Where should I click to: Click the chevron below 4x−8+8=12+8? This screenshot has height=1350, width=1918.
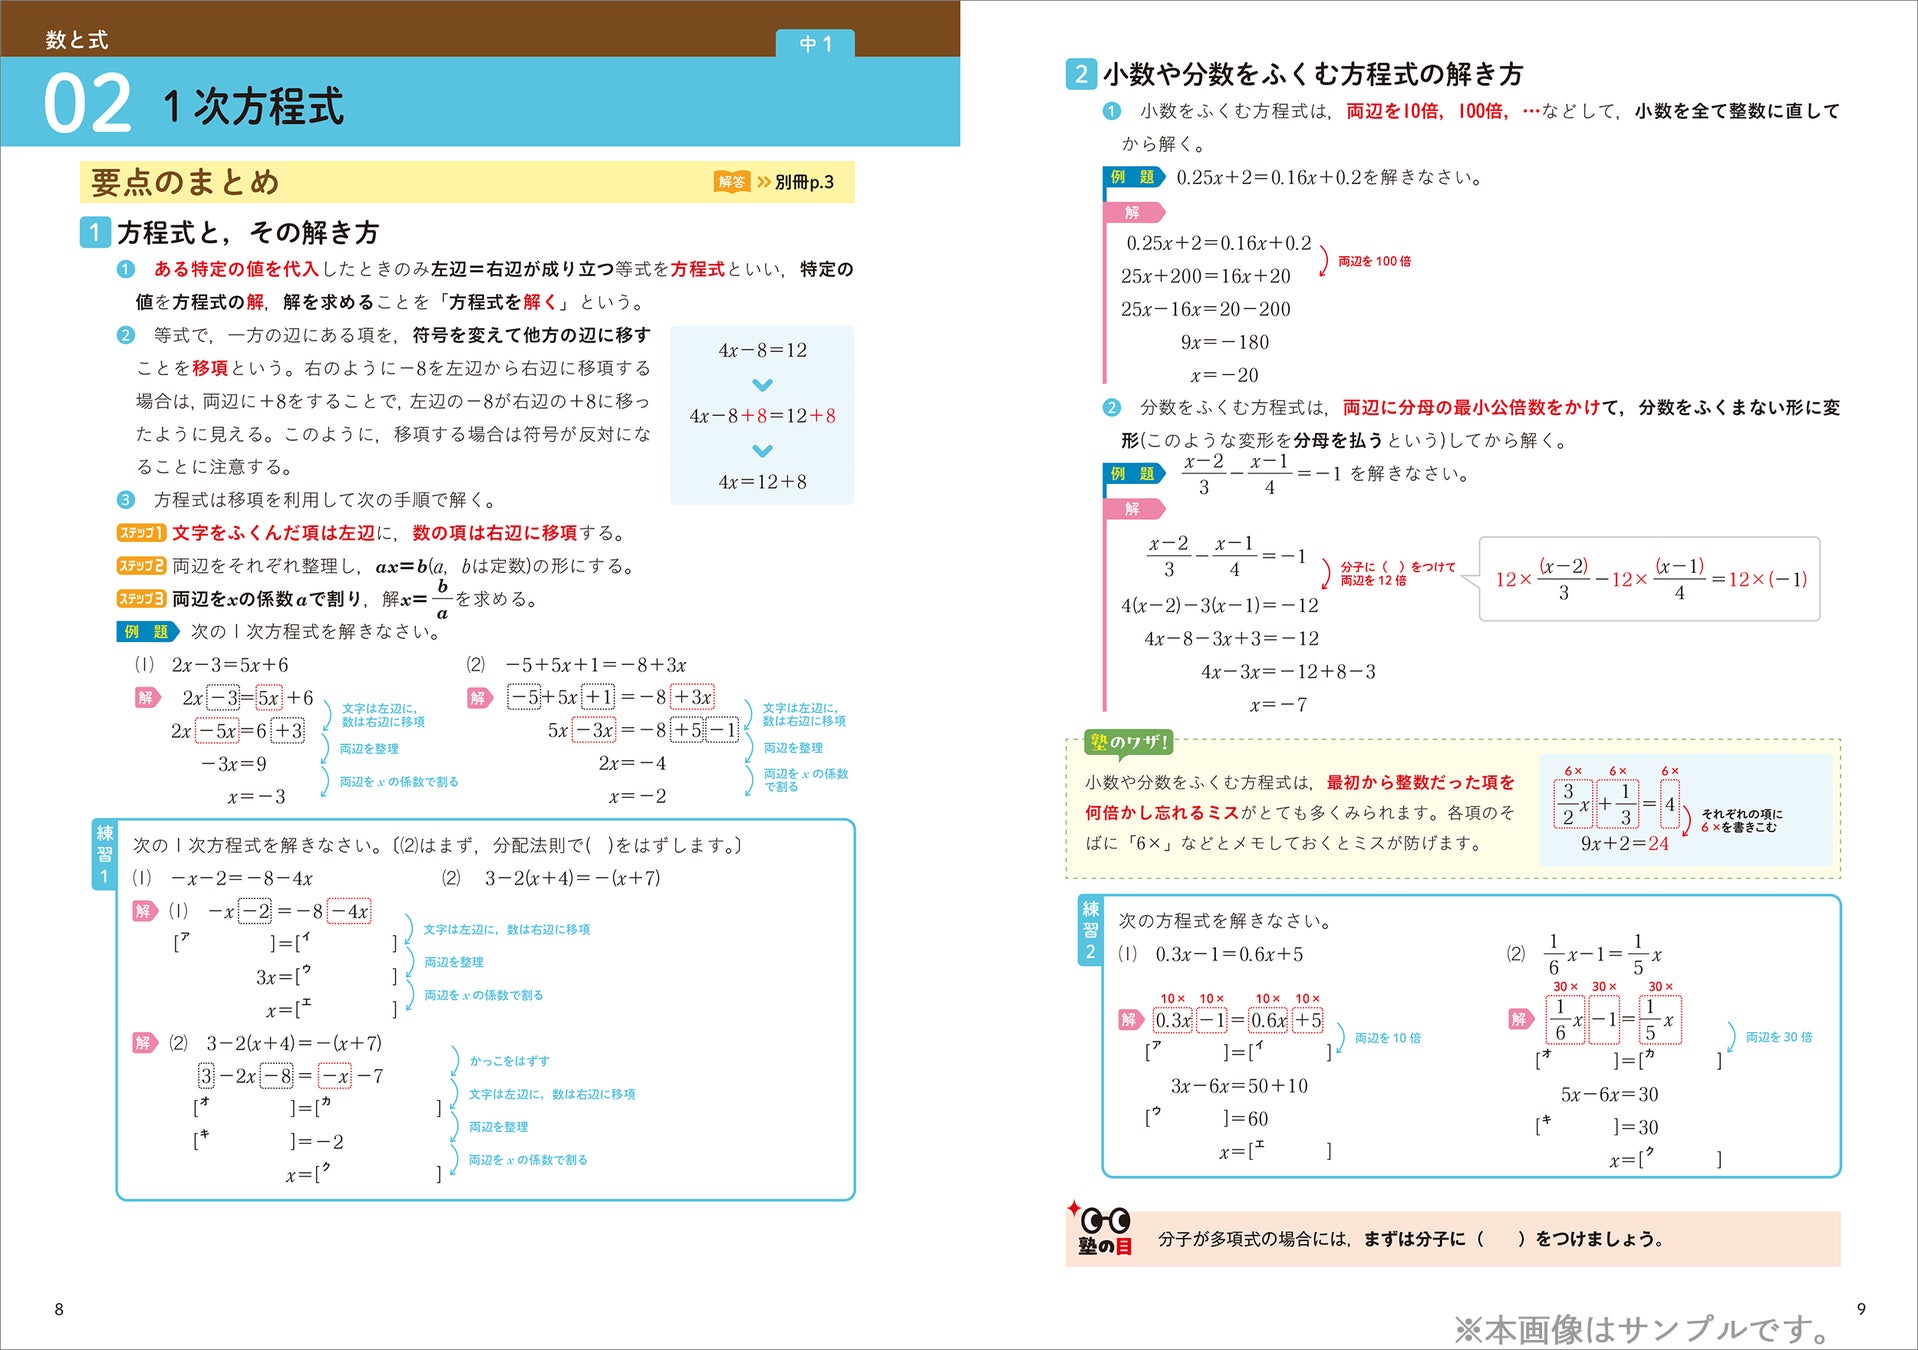(x=762, y=451)
